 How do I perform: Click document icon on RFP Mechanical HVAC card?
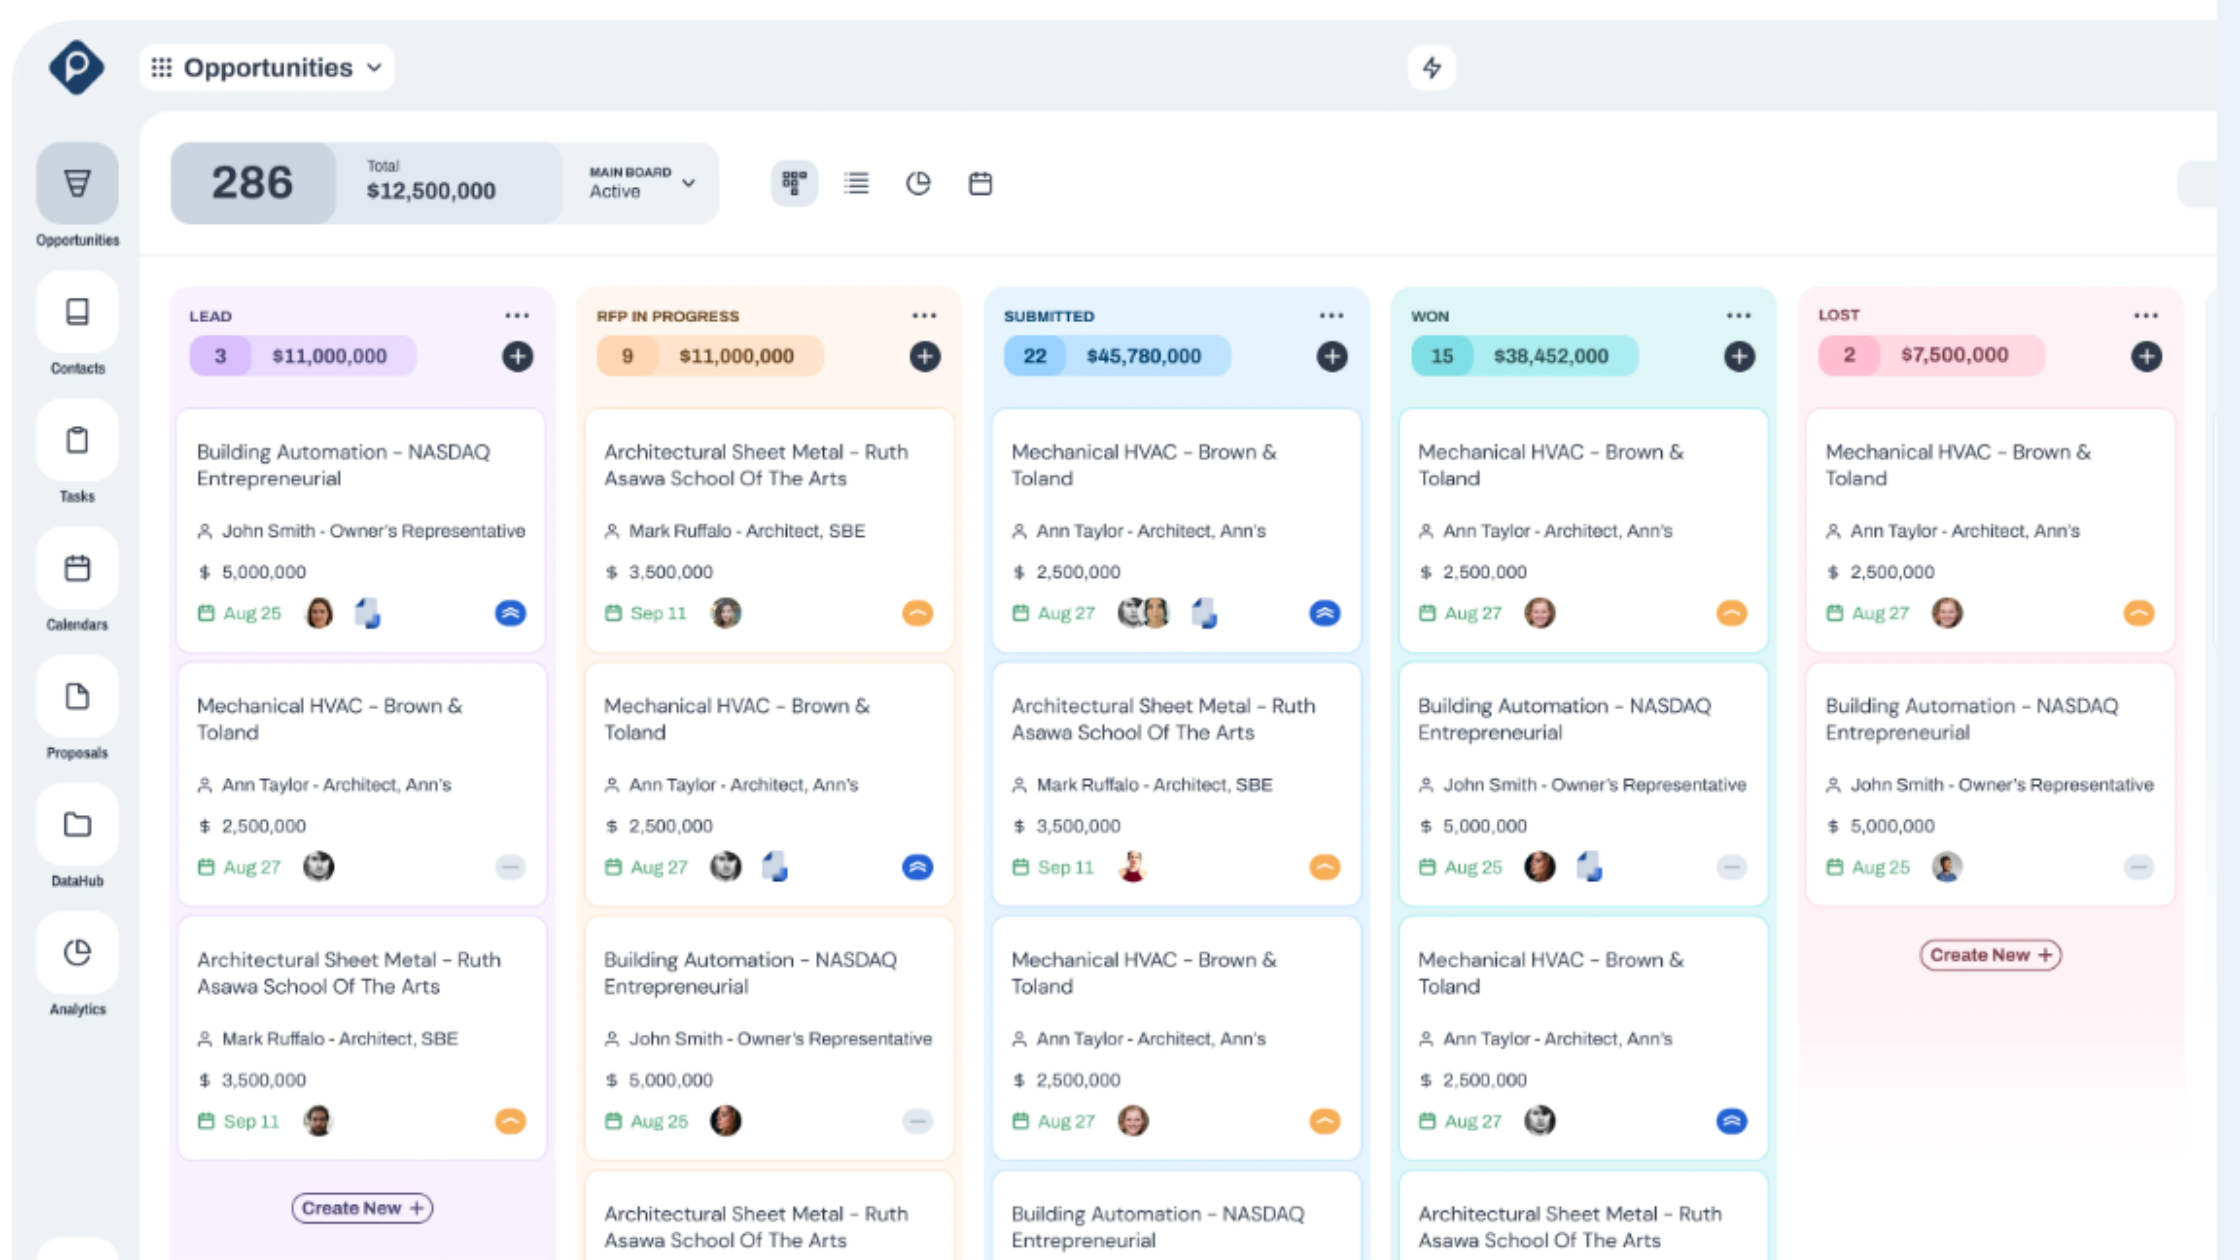point(775,867)
